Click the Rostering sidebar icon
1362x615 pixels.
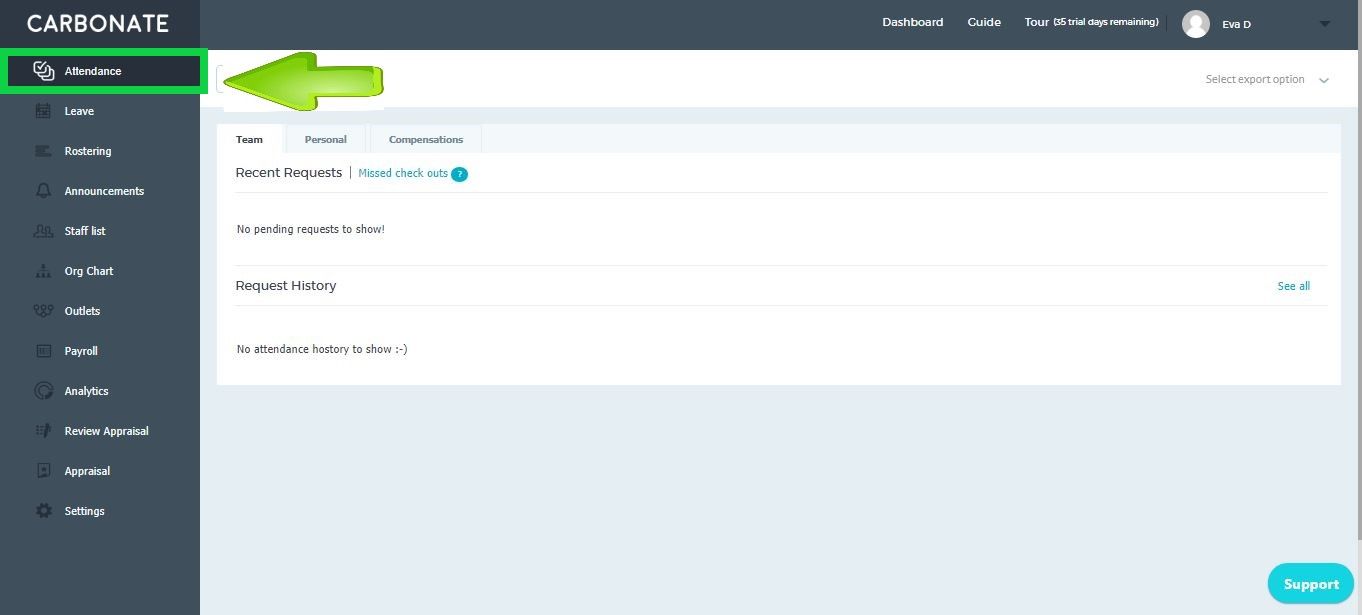[43, 151]
